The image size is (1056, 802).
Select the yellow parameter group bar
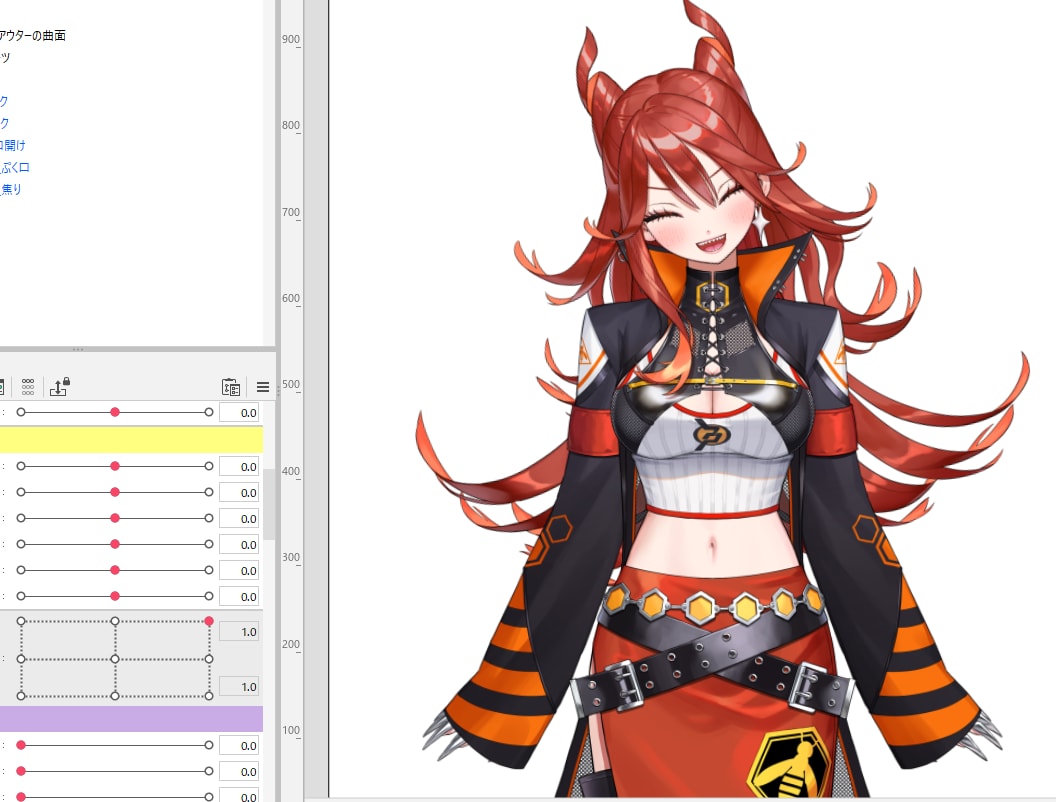pyautogui.click(x=131, y=440)
